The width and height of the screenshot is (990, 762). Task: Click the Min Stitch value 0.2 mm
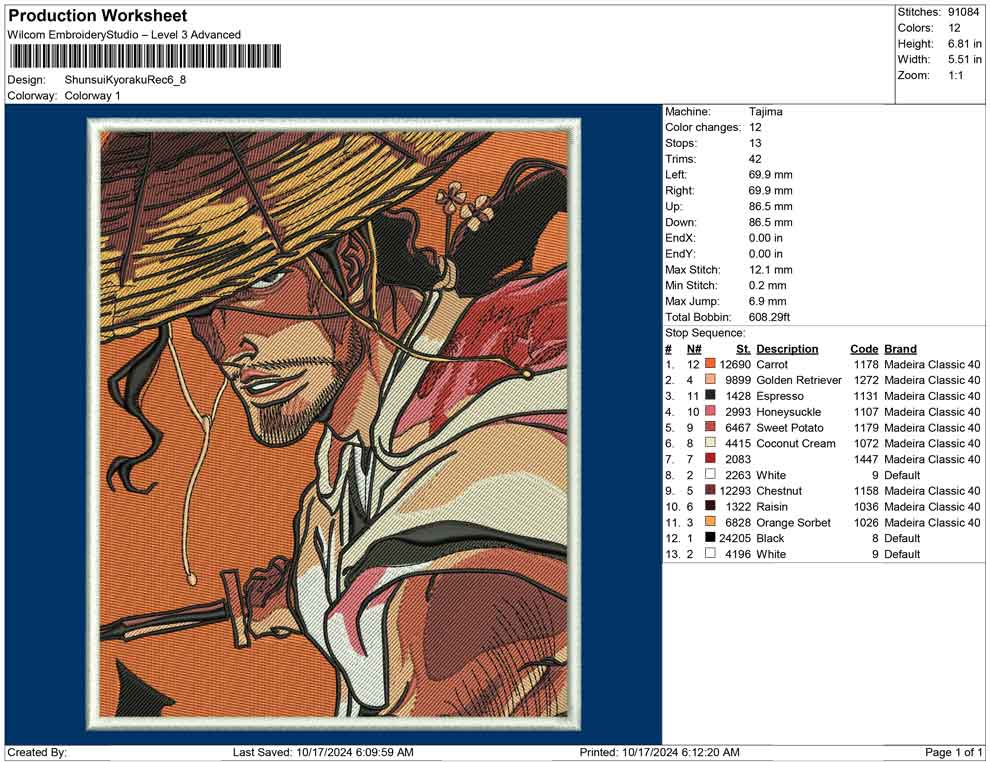(768, 285)
